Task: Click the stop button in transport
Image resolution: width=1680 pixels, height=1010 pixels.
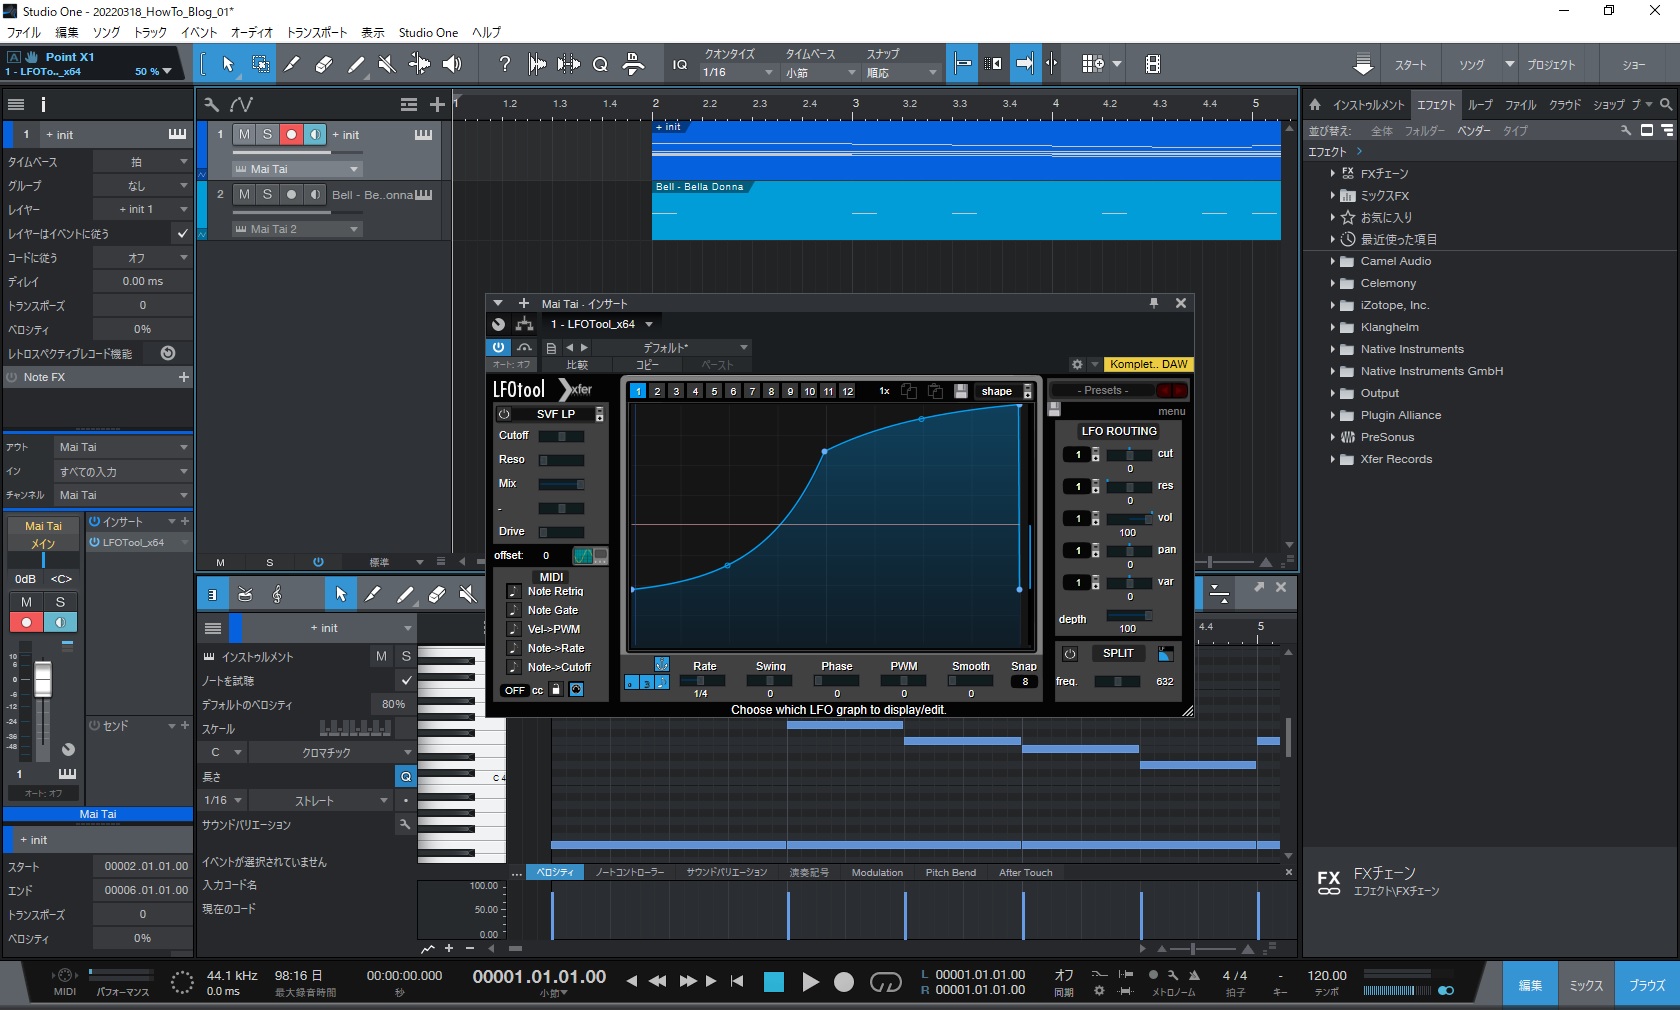Action: (773, 982)
